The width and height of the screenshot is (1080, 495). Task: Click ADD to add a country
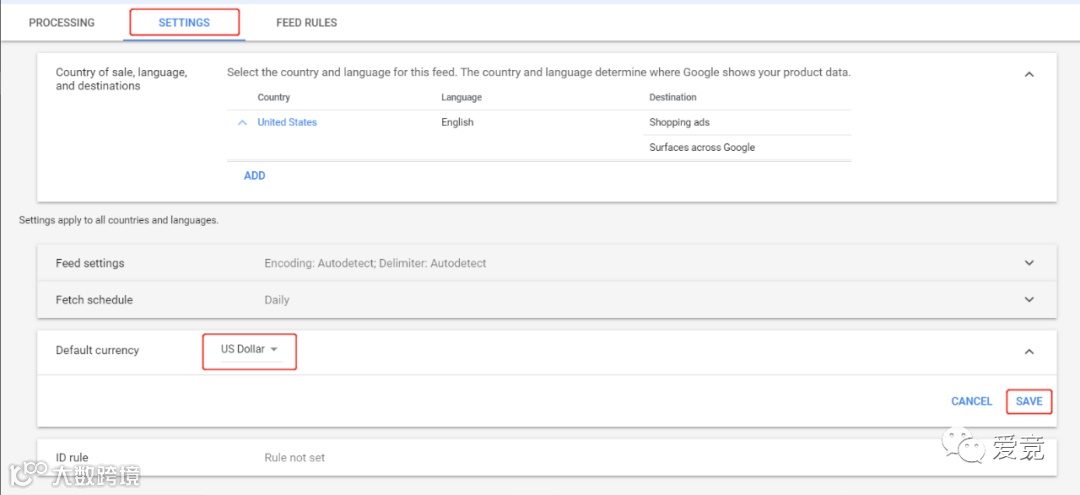click(x=255, y=176)
